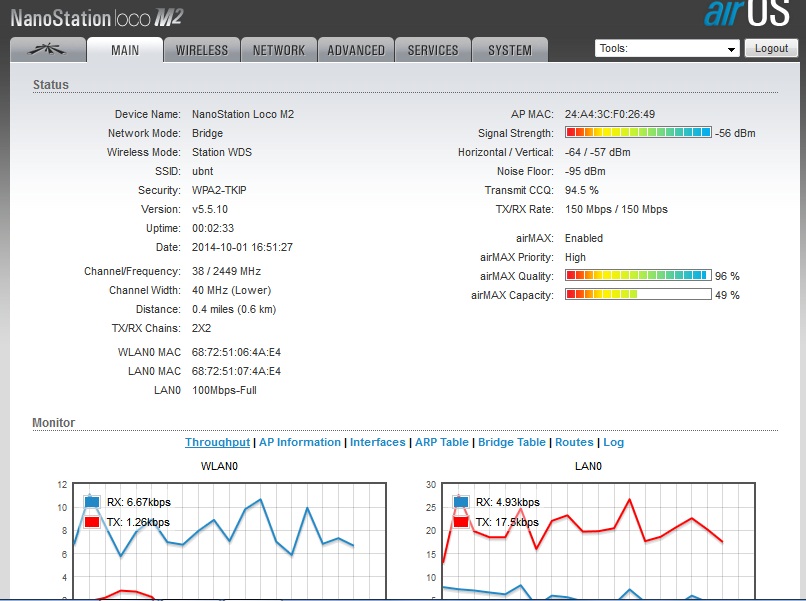
Task: Click the airMAX status Enabled
Action: click(x=584, y=238)
